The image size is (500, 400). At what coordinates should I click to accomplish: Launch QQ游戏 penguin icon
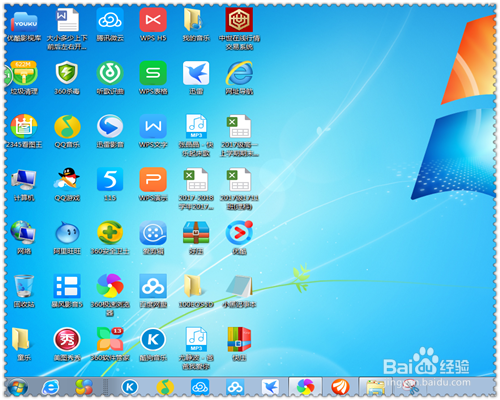click(x=67, y=180)
